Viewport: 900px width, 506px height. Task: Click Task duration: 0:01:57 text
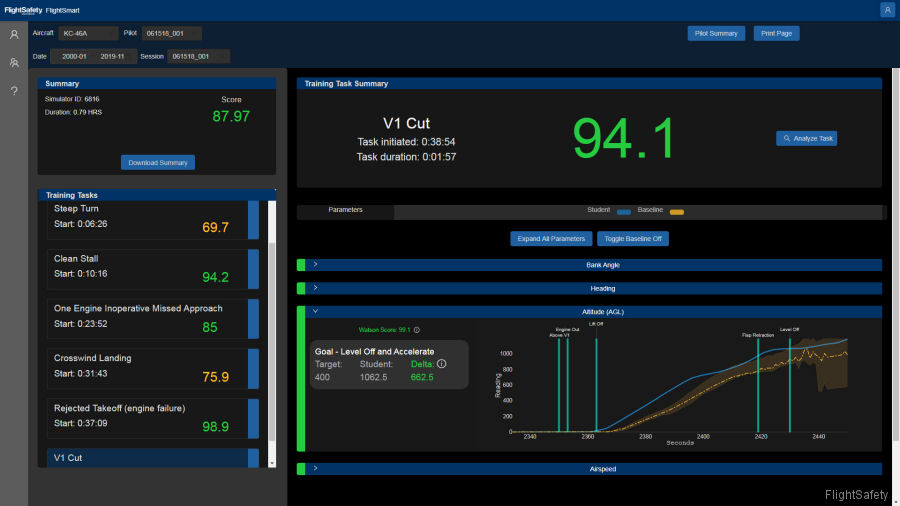406,157
